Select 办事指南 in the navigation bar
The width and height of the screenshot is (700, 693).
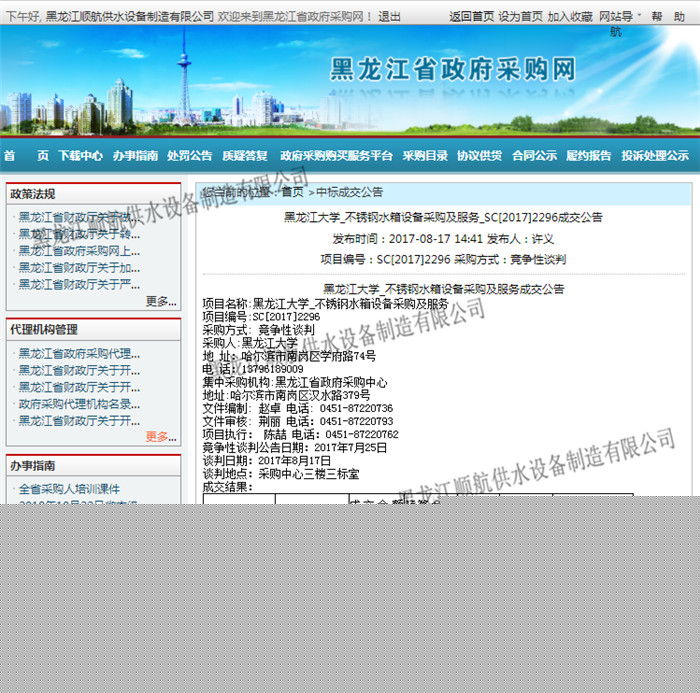coord(135,156)
